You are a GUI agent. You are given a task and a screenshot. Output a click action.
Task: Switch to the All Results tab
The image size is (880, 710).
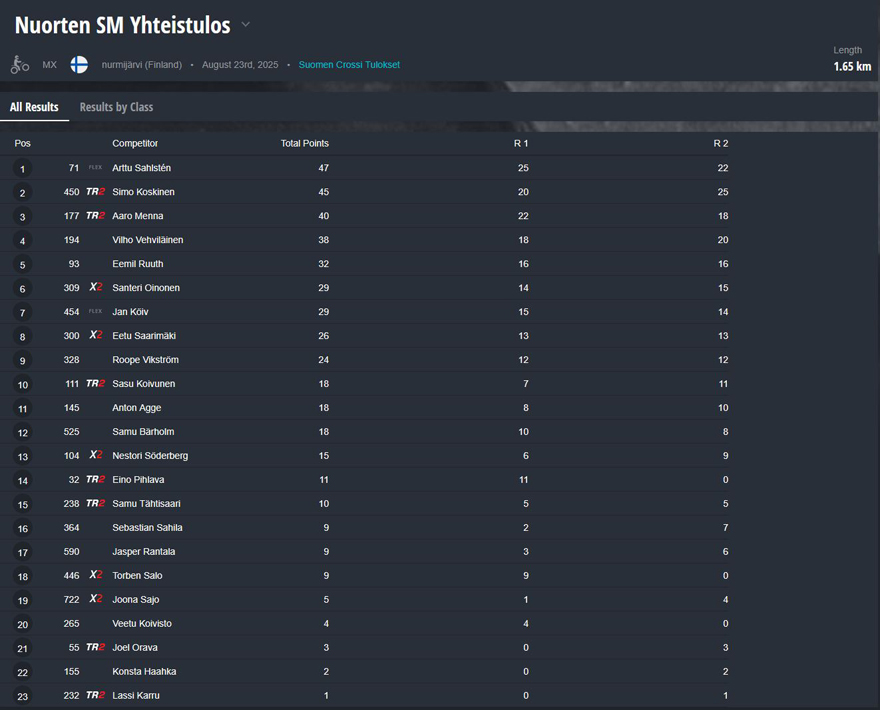point(34,107)
